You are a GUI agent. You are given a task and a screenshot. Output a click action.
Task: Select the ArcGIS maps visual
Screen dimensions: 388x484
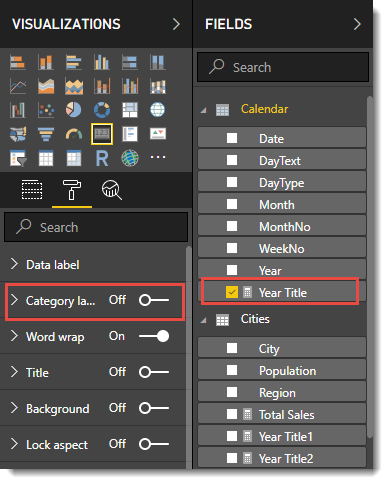point(130,158)
